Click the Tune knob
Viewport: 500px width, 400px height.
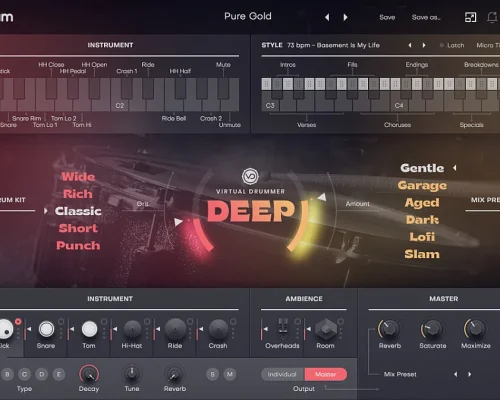pyautogui.click(x=132, y=374)
